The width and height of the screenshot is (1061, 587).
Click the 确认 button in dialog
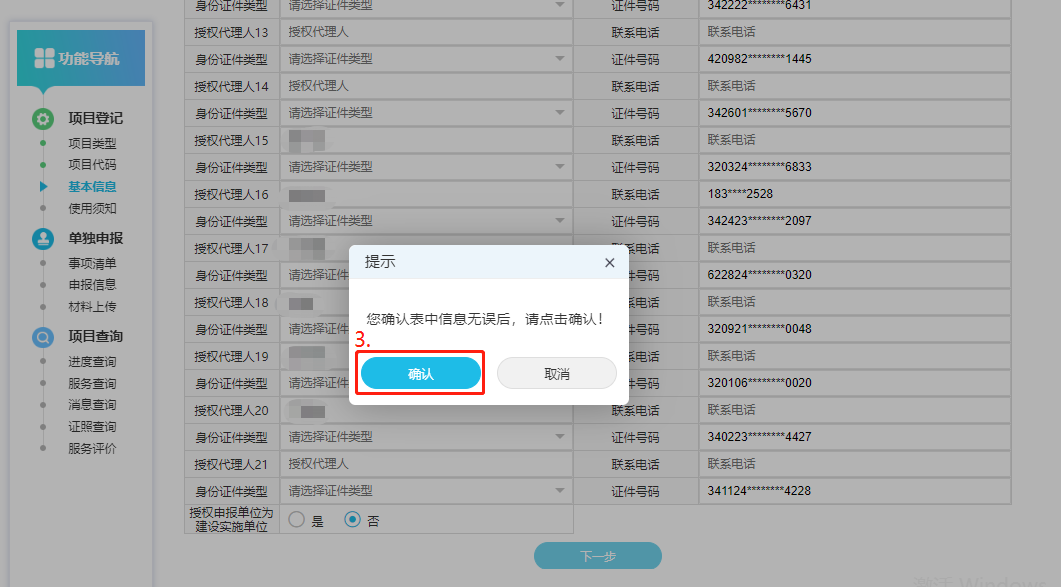point(421,374)
